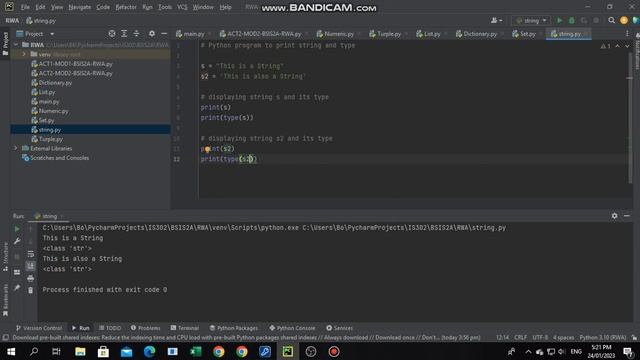Viewport: 640px width, 360px height.
Task: Open Version Control tool window
Action: pos(39,328)
